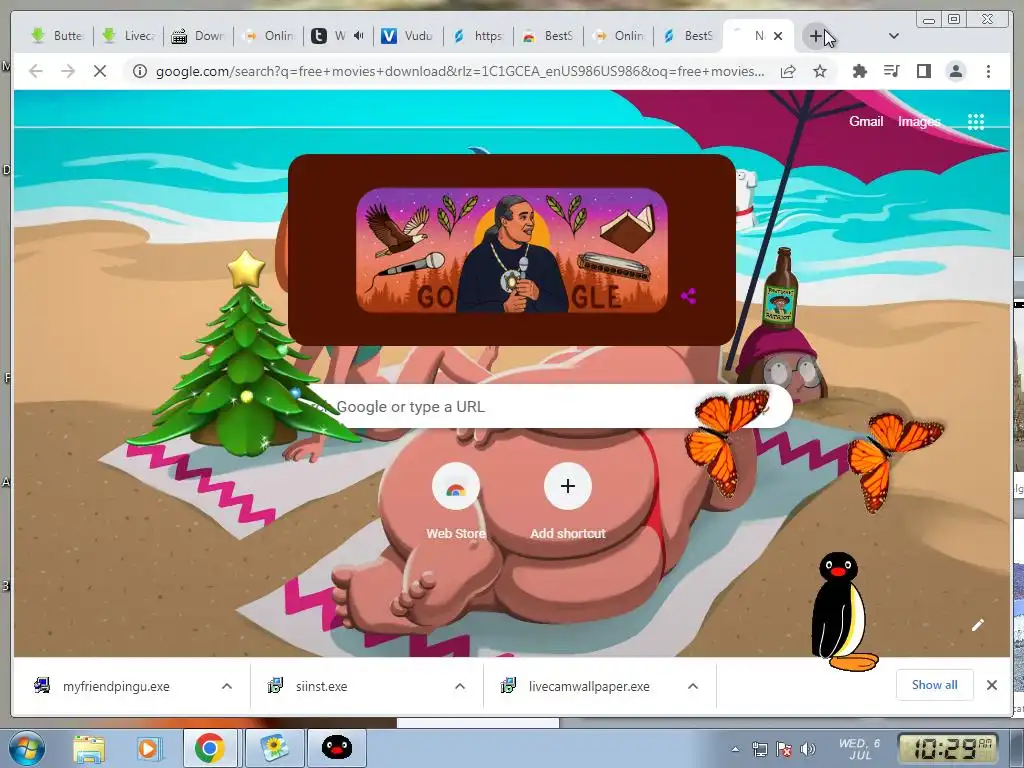Open the Extensions puzzle icon
Image resolution: width=1024 pixels, height=768 pixels.
click(x=859, y=71)
